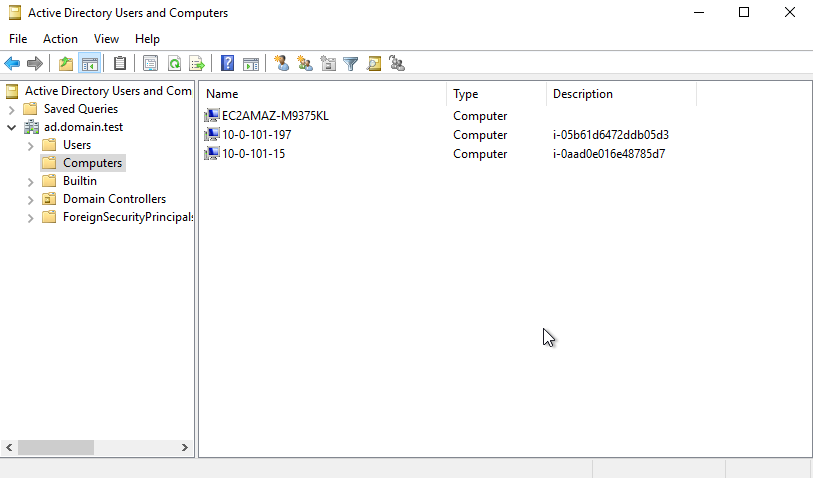Image resolution: width=813 pixels, height=478 pixels.
Task: Select the EC2AMAZ-M9375KL name text
Action: (275, 116)
